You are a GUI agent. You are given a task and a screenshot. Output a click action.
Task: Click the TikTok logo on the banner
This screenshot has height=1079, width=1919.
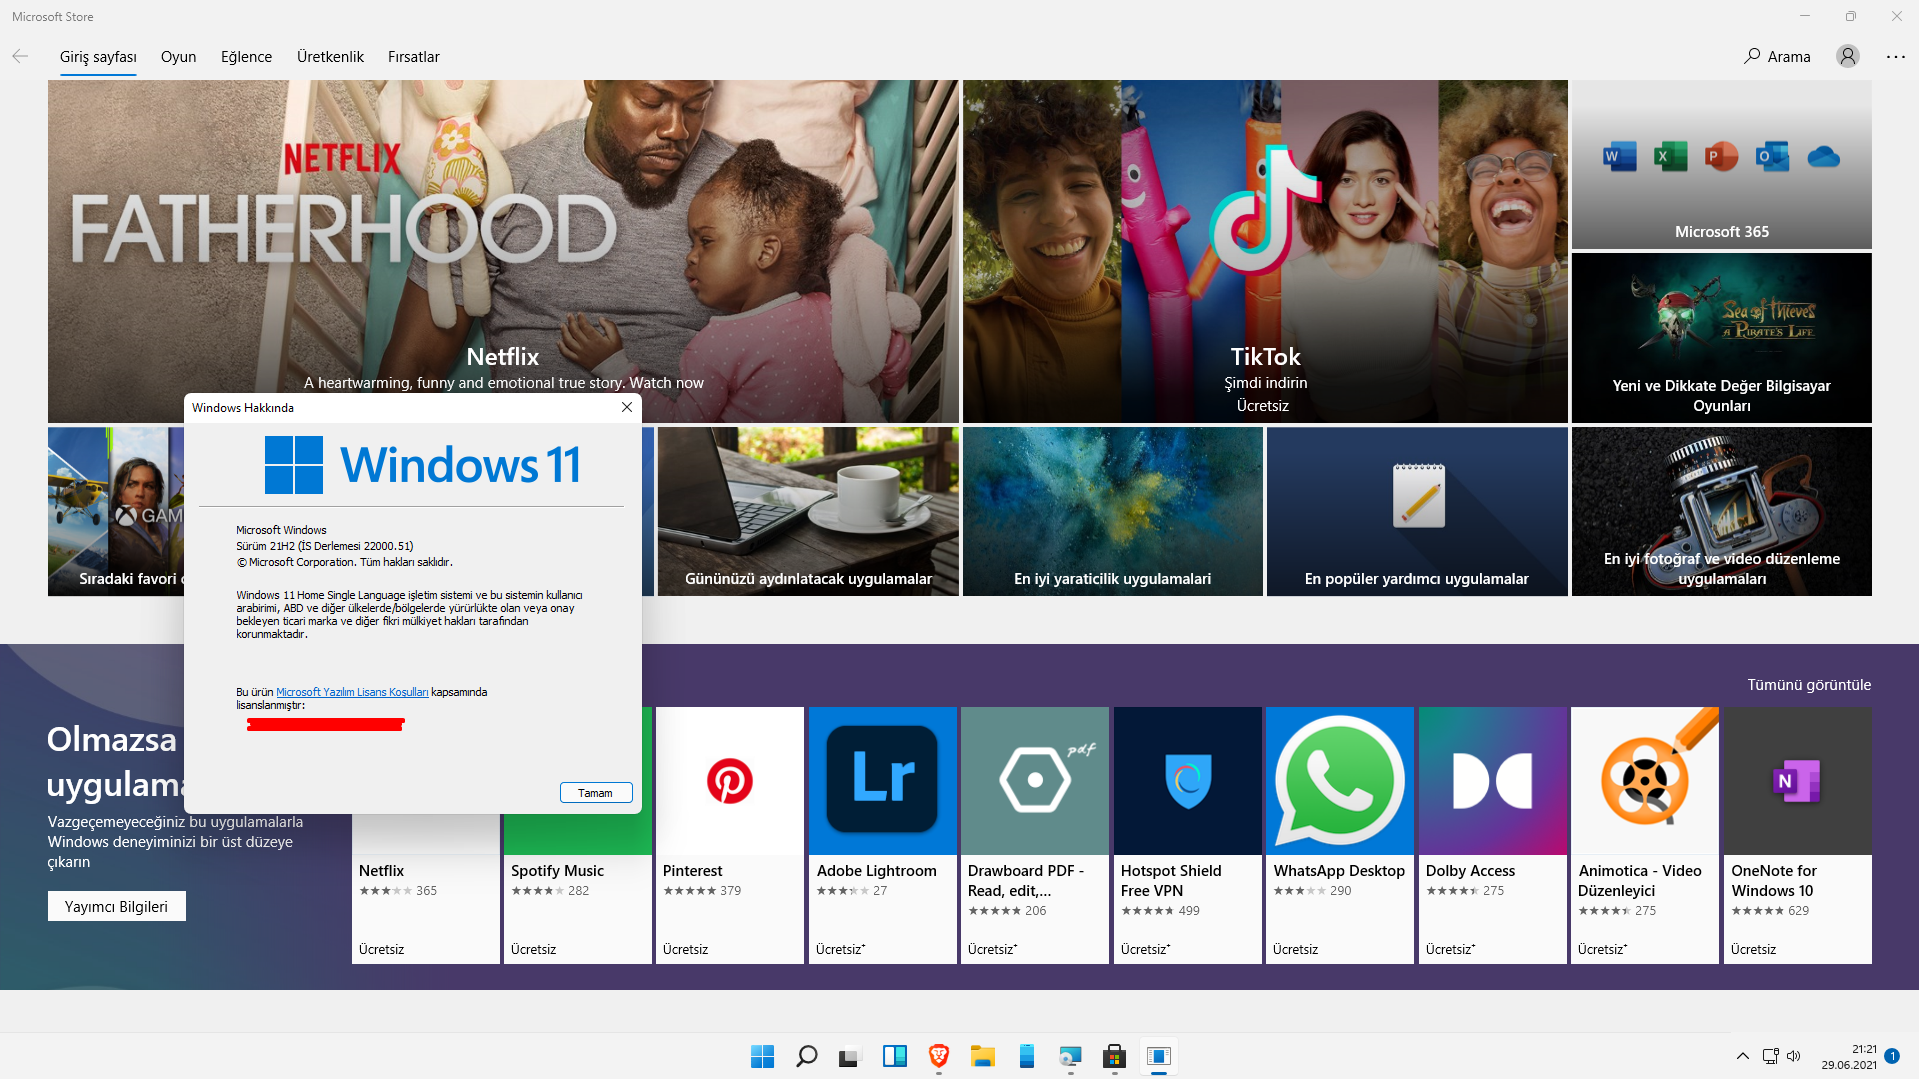(x=1265, y=210)
